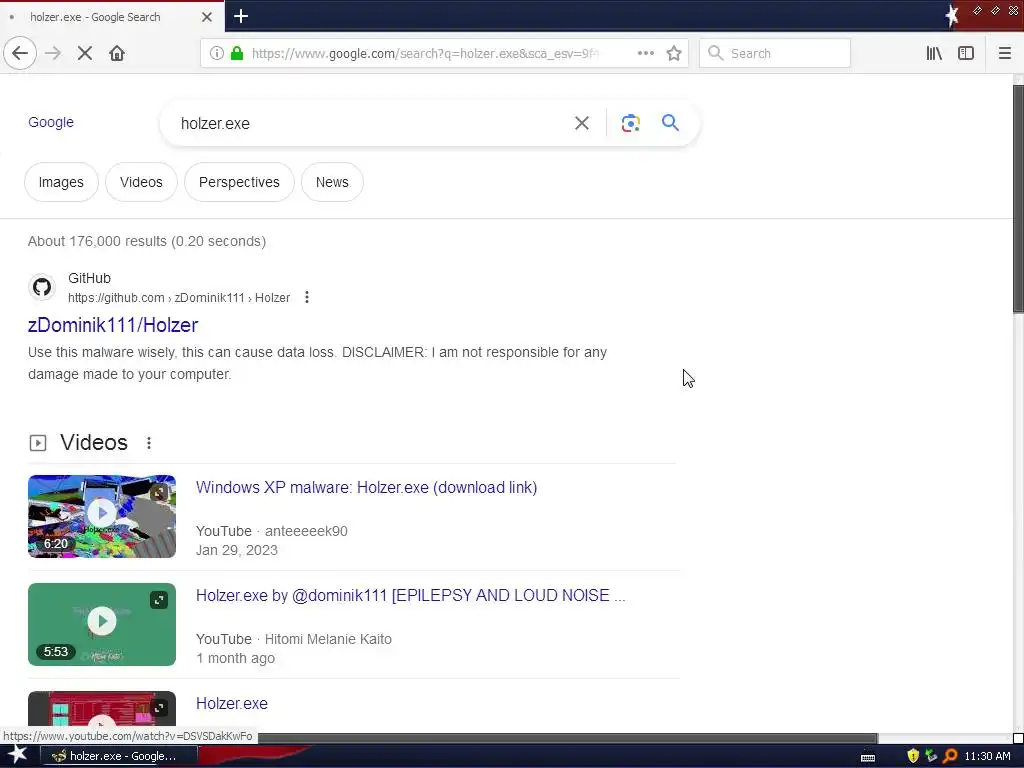Open the yellow shield security tray icon
The width and height of the screenshot is (1024, 768).
tap(913, 756)
